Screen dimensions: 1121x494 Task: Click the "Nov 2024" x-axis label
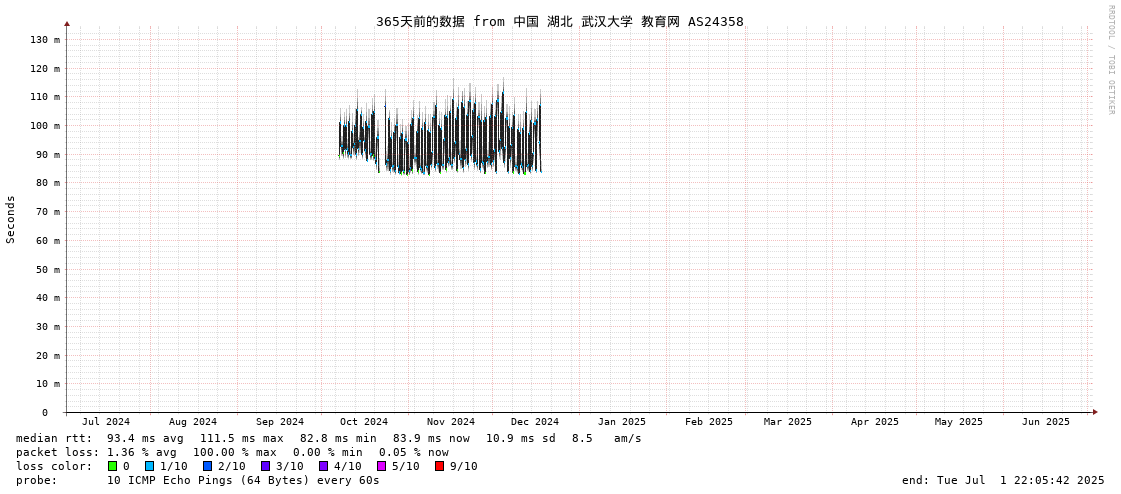coord(451,422)
